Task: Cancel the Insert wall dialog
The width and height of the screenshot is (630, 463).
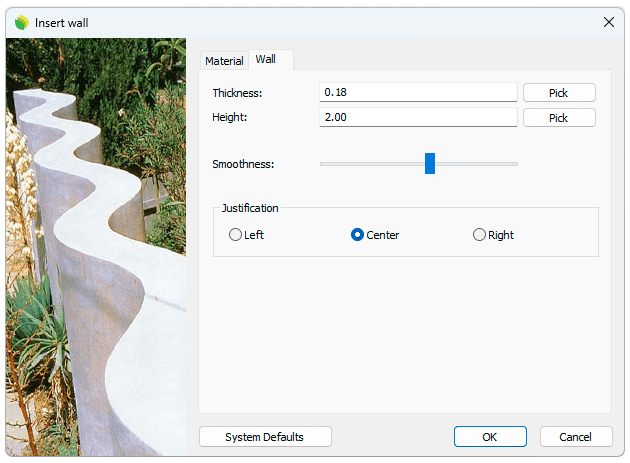Action: click(576, 437)
